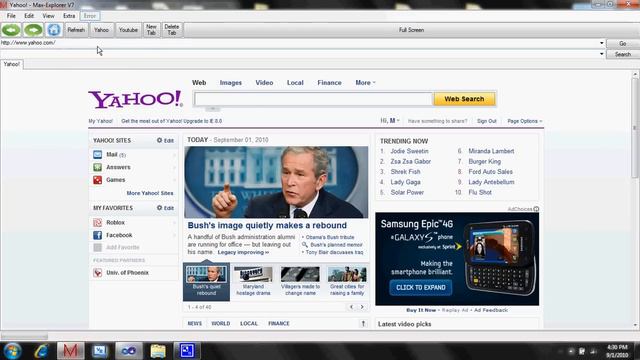
Task: Expand the search bar dropdown arrow
Action: (602, 54)
